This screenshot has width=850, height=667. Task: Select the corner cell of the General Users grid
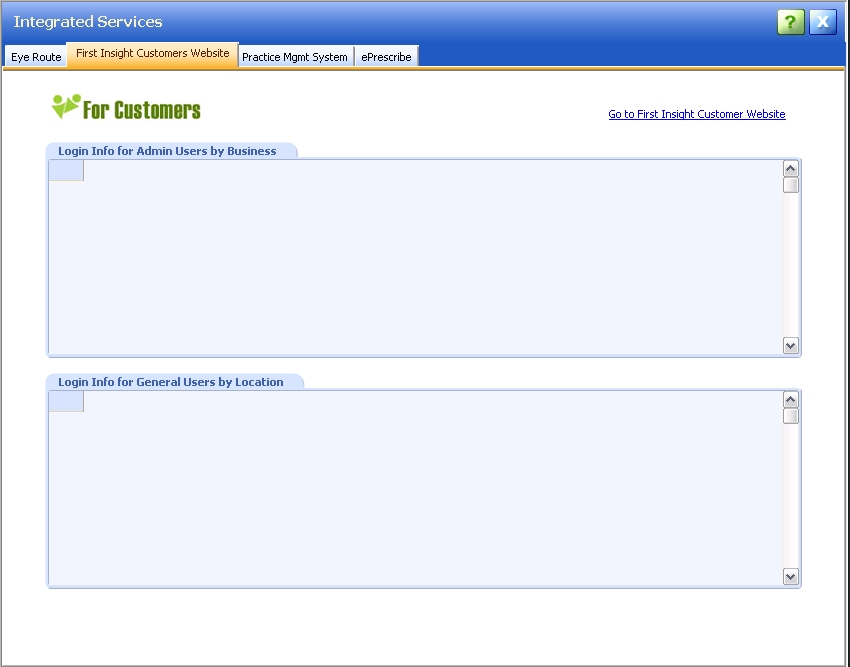66,402
